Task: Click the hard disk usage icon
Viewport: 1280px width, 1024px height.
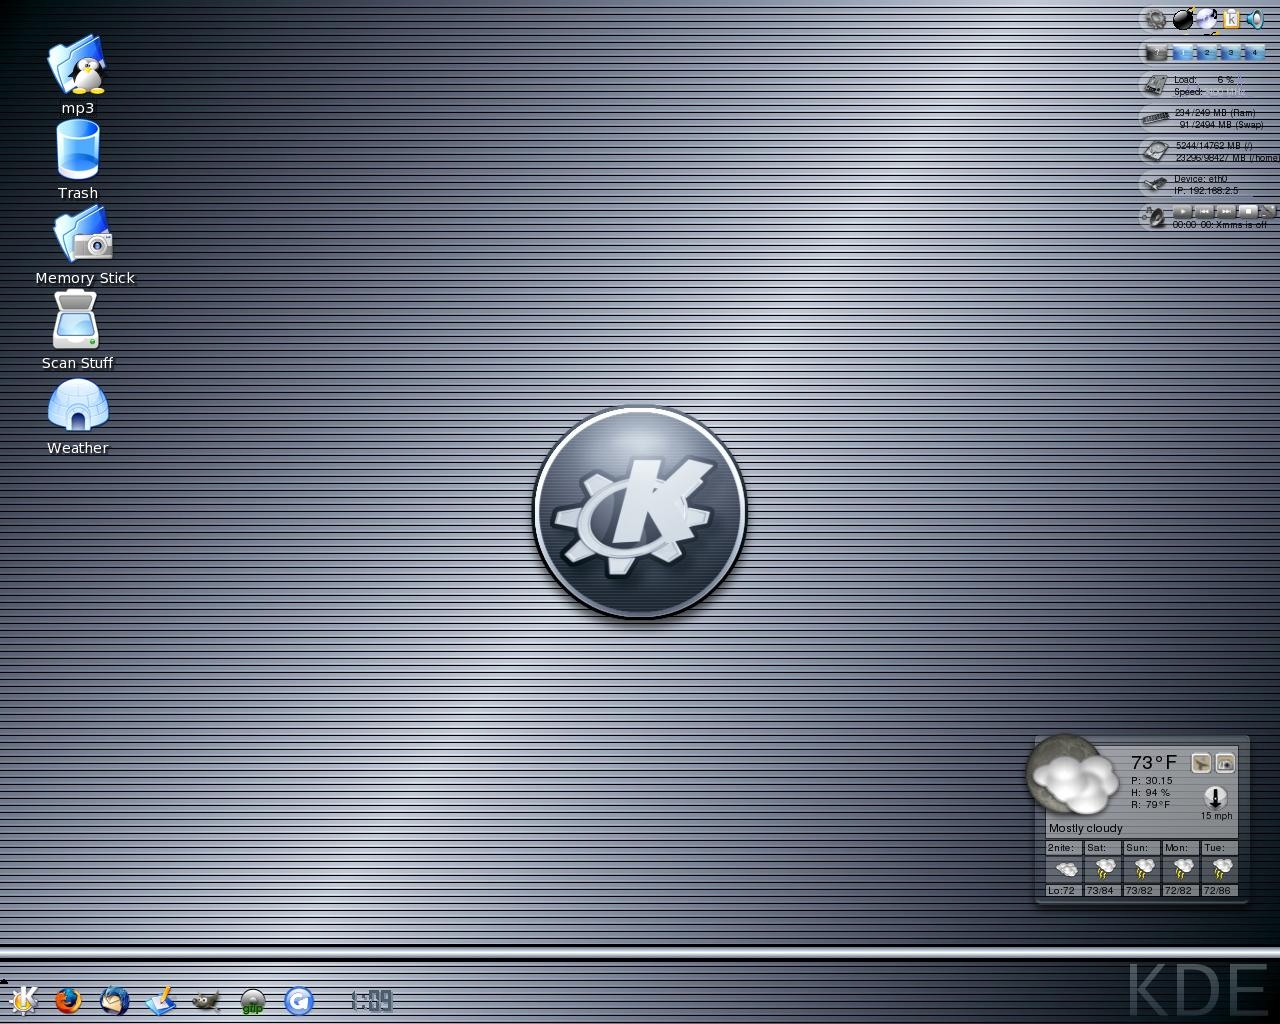Action: [x=1156, y=151]
